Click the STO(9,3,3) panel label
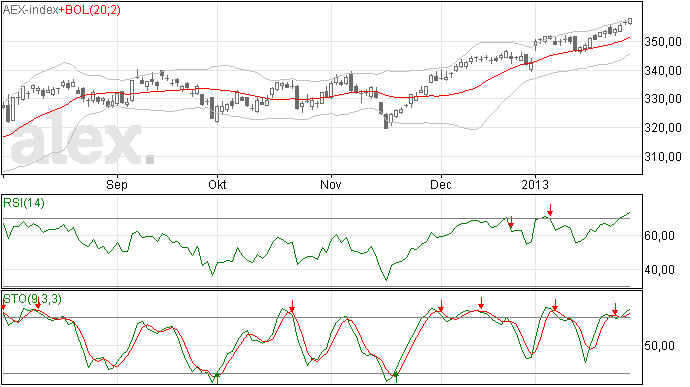690x387 pixels. coord(33,299)
